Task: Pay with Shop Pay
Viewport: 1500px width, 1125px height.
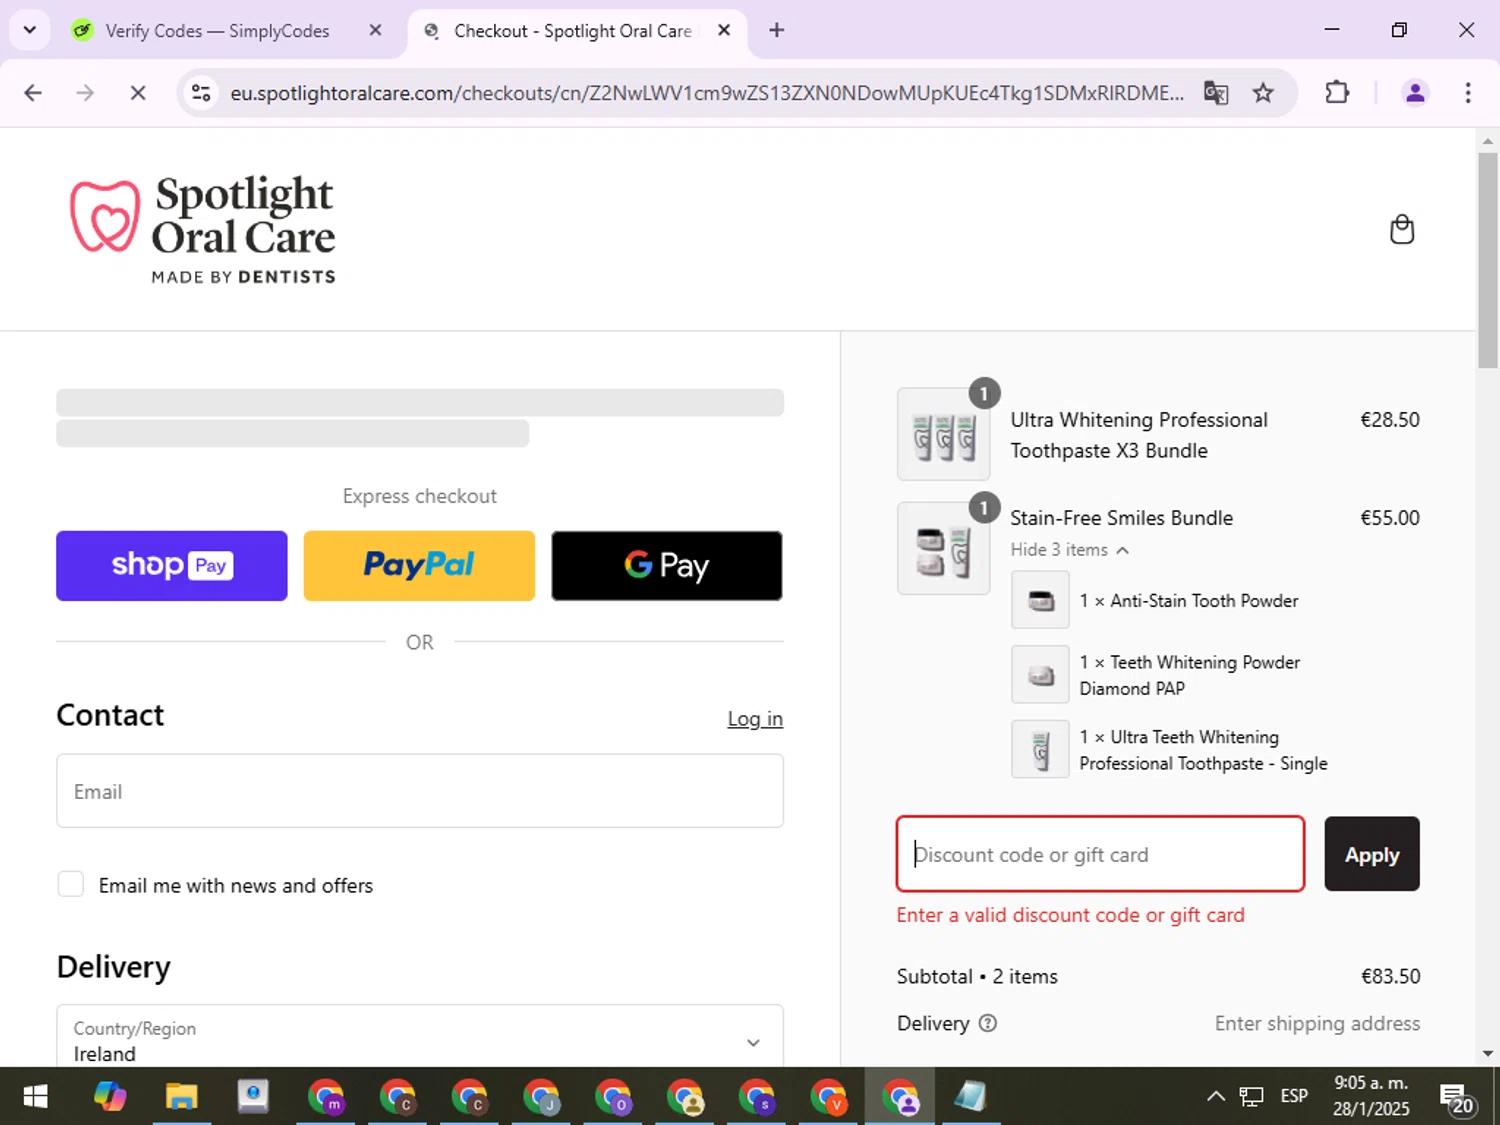Action: click(x=172, y=565)
